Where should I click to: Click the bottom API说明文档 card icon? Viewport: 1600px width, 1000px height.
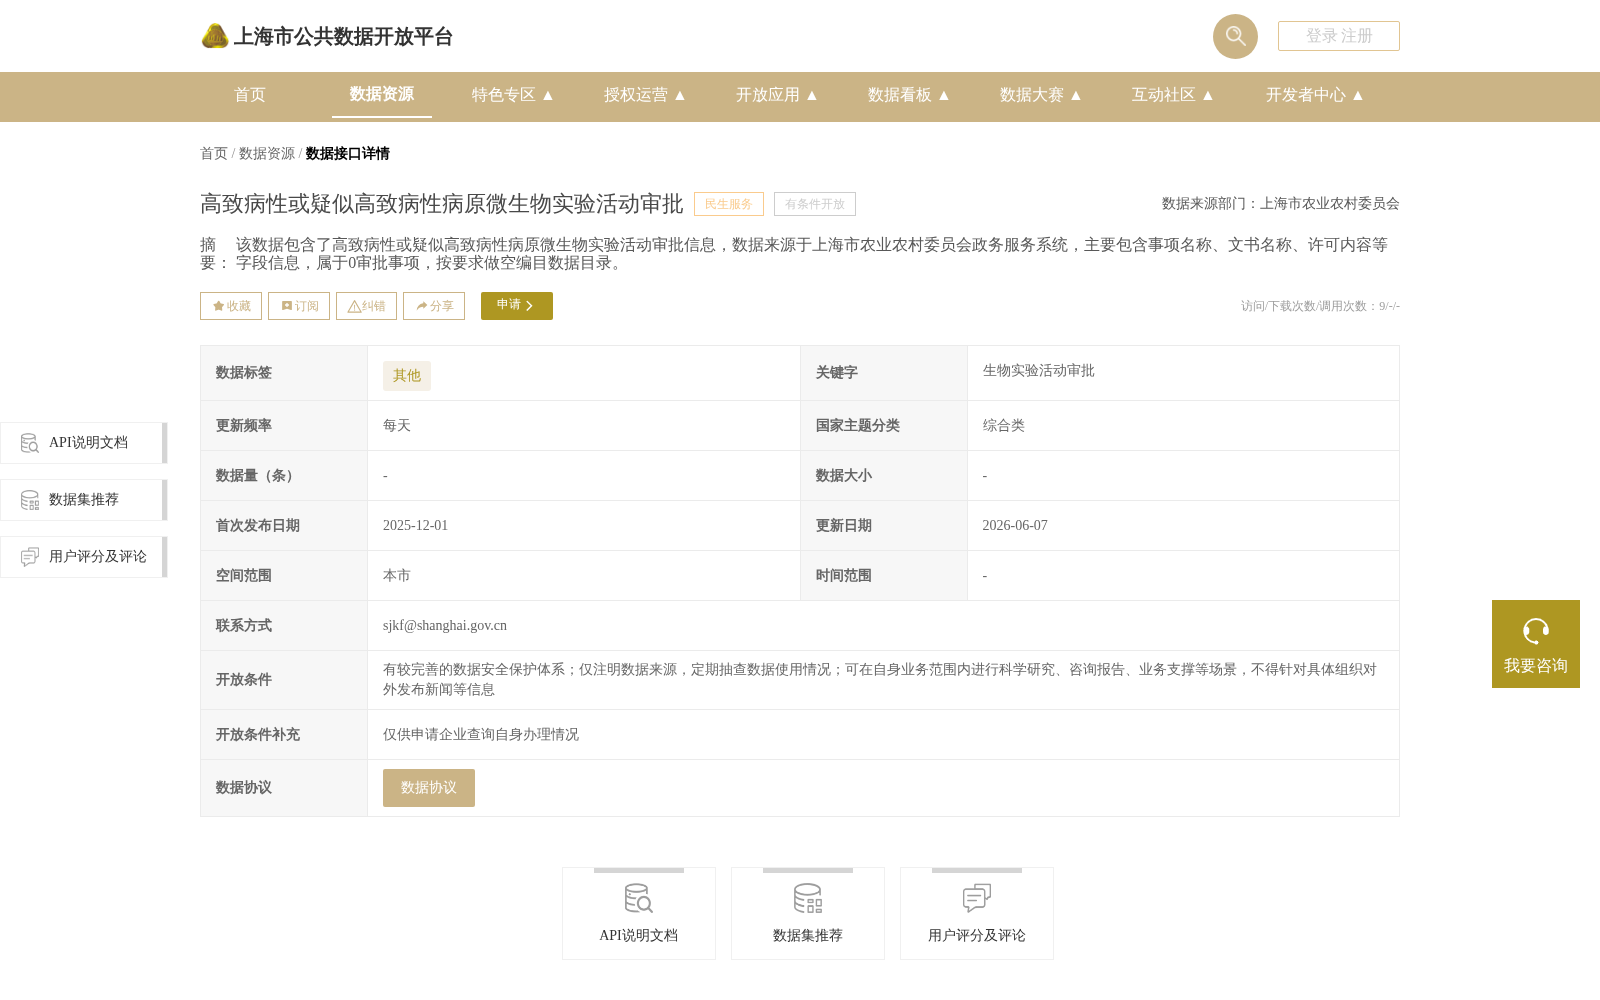[x=638, y=898]
